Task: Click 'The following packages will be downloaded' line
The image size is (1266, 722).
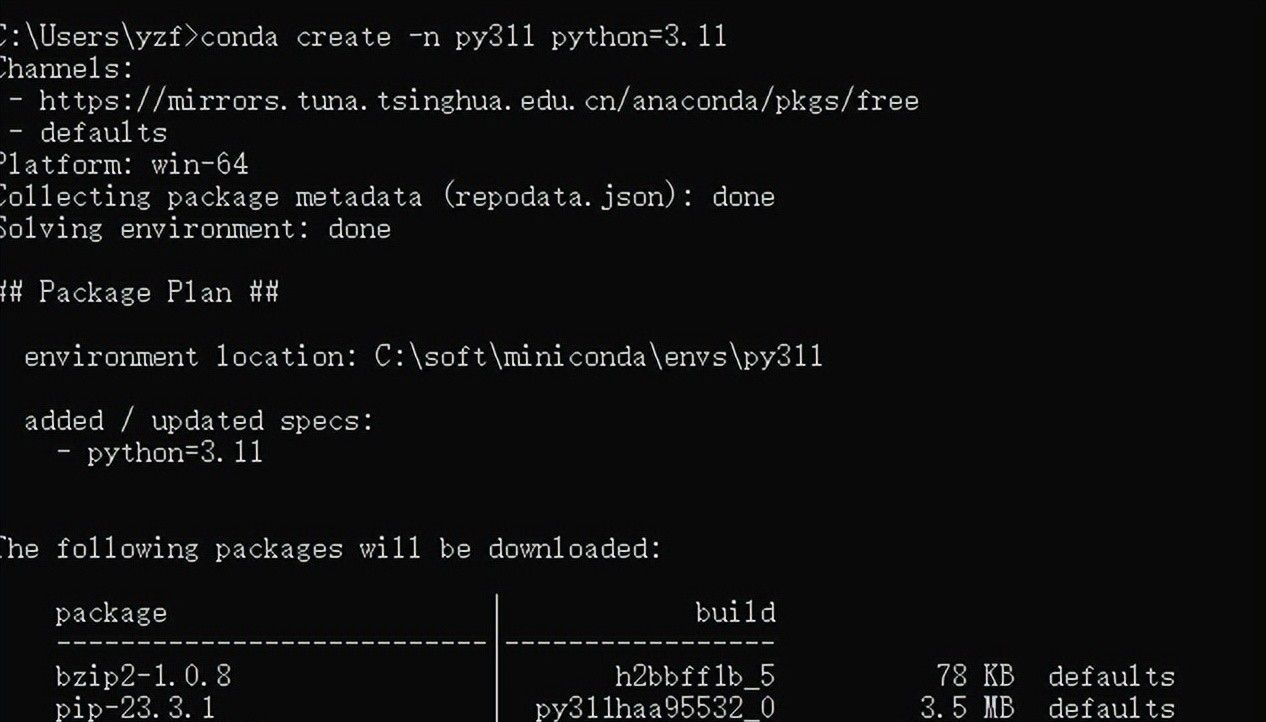Action: [330, 549]
